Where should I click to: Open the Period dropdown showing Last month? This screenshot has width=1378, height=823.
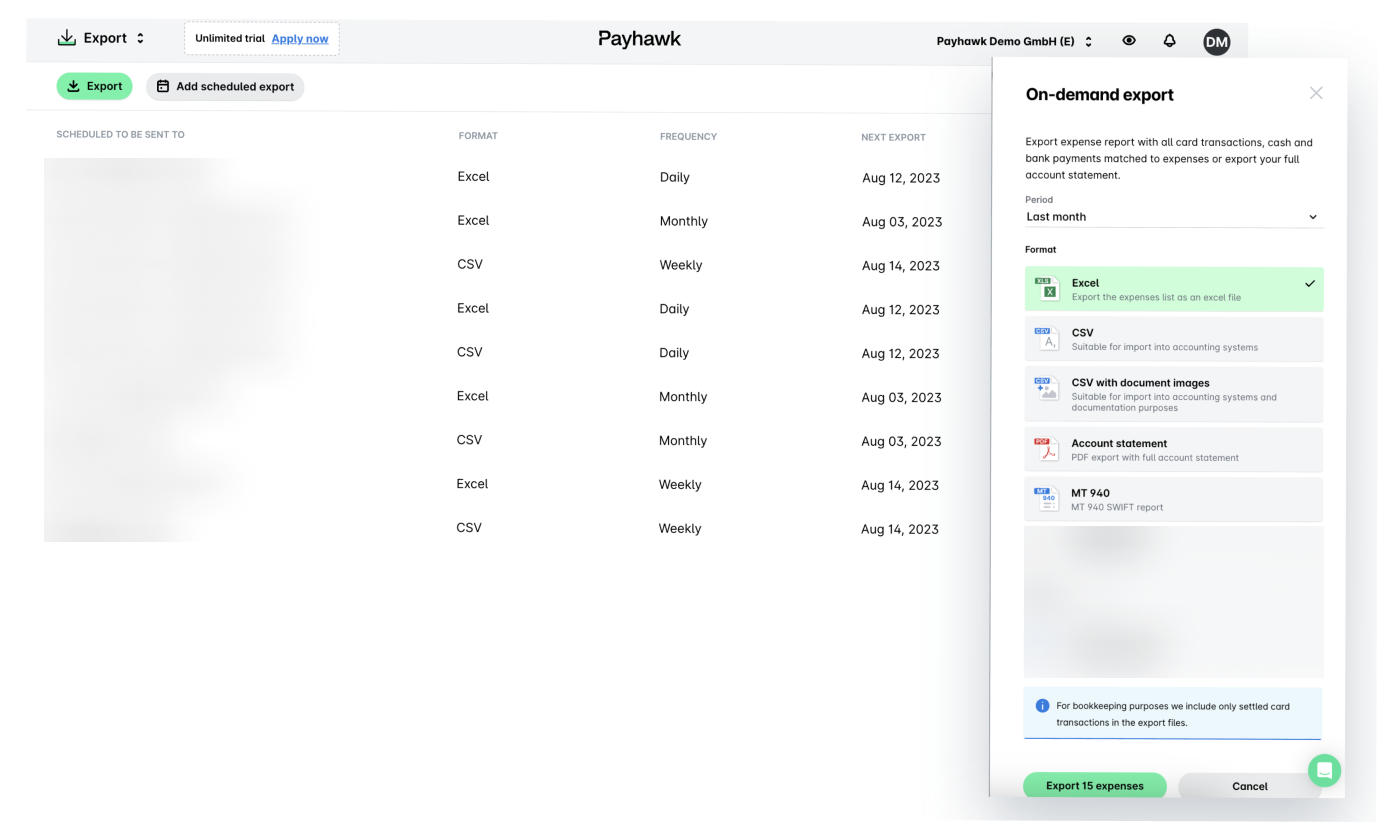pyautogui.click(x=1173, y=216)
